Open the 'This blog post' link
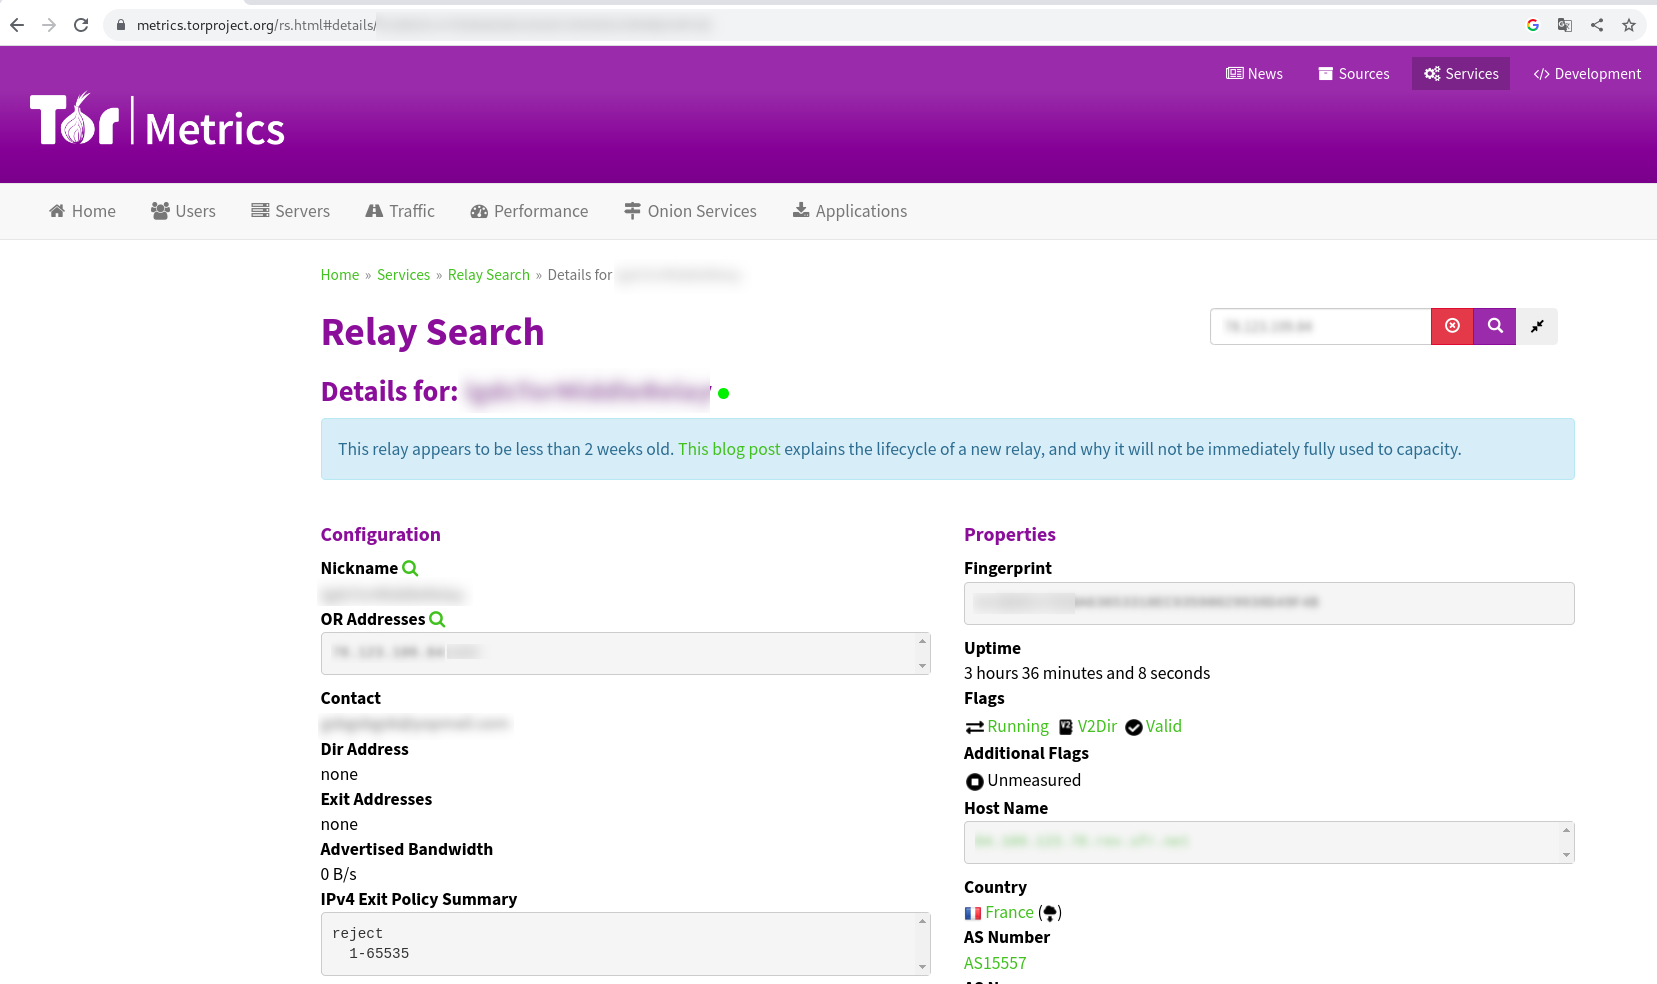The width and height of the screenshot is (1657, 984). 729,449
